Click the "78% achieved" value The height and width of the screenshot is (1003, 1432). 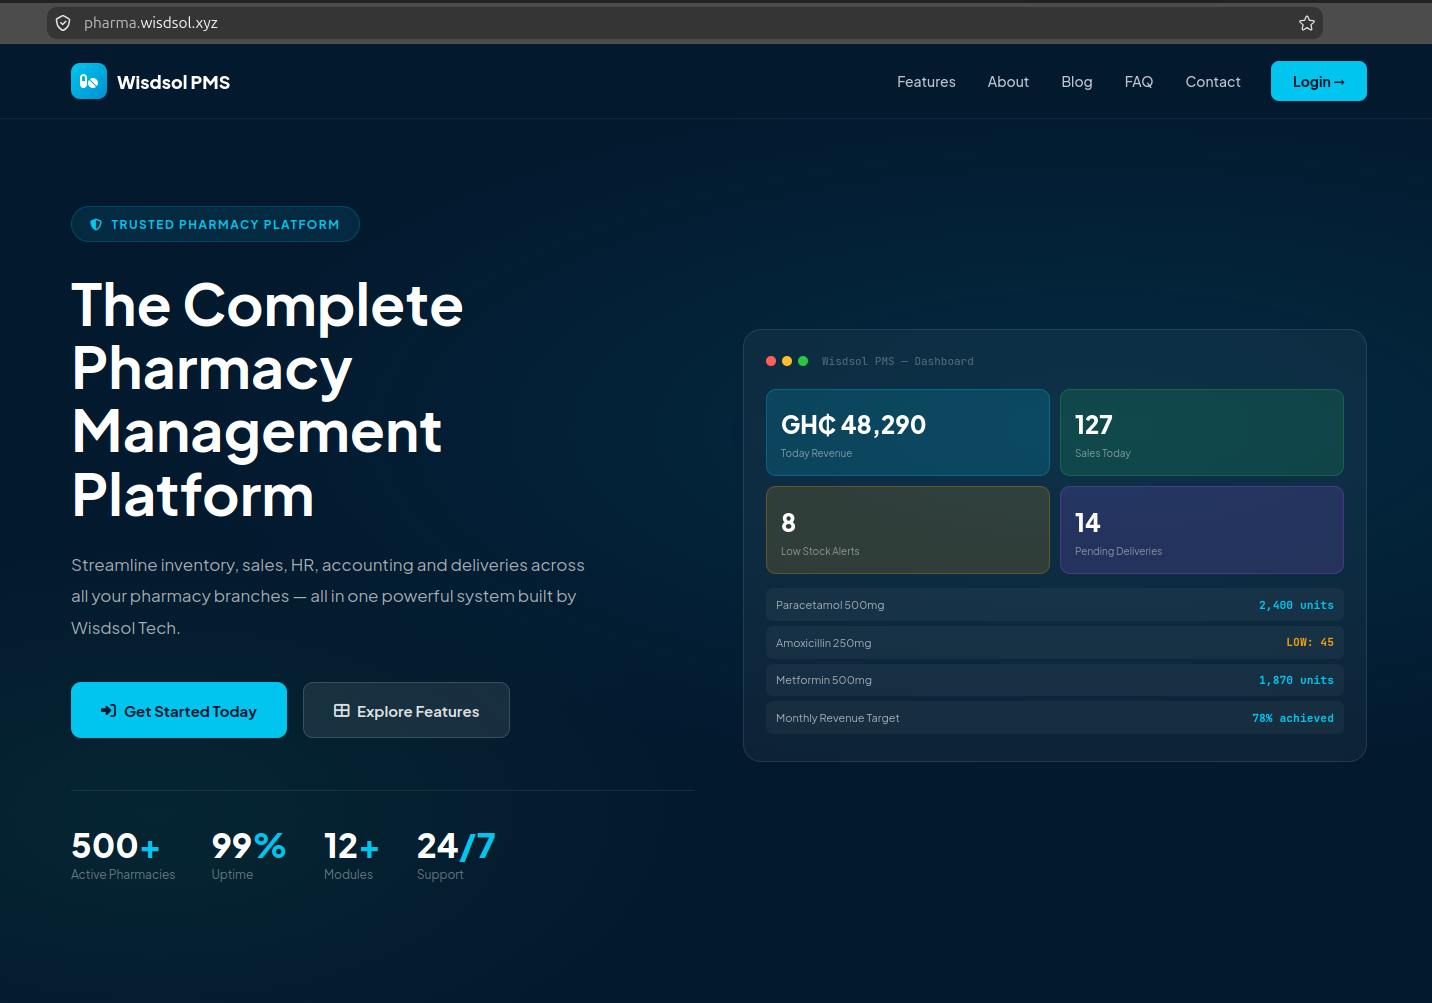[x=1293, y=718]
